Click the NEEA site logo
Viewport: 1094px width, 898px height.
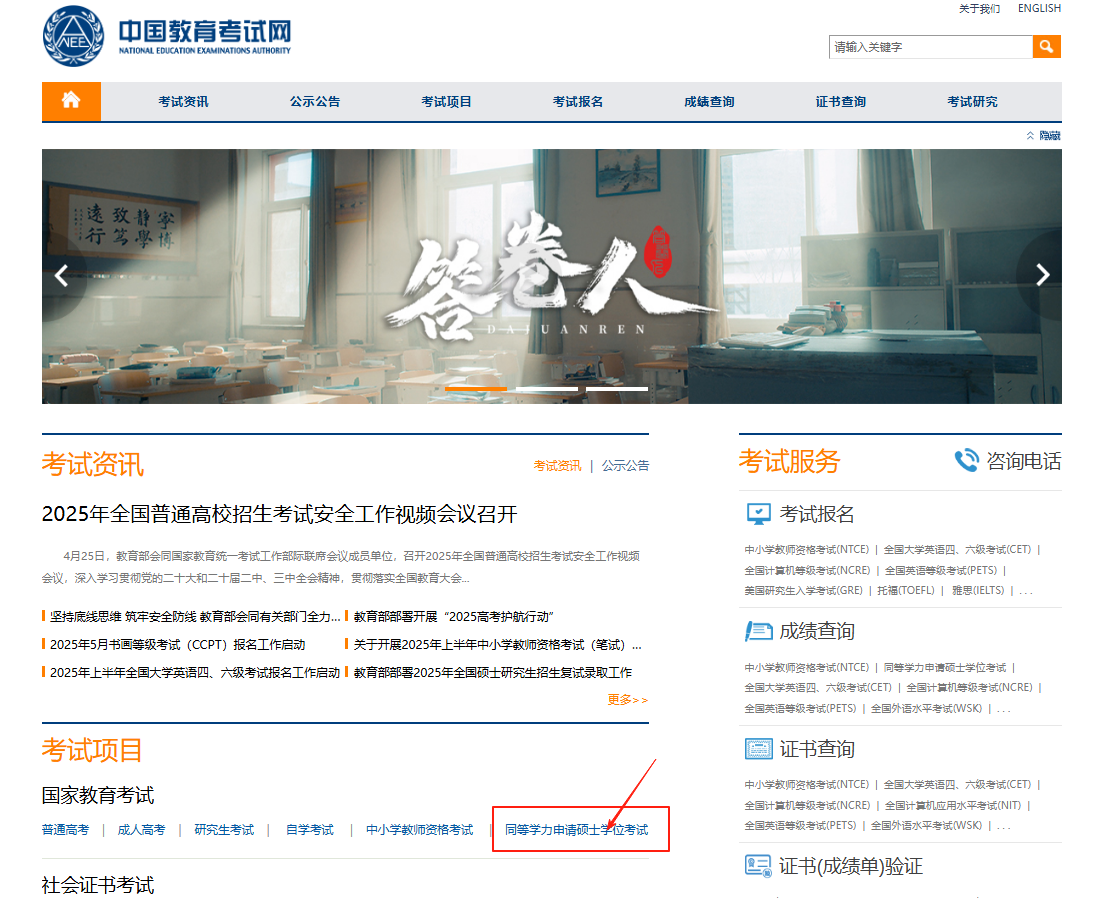(167, 36)
